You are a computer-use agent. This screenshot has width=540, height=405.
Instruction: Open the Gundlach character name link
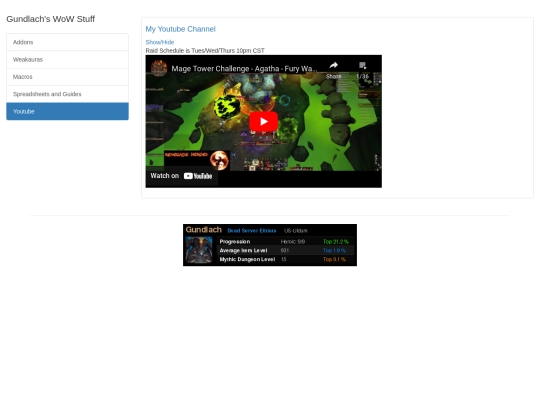[204, 230]
